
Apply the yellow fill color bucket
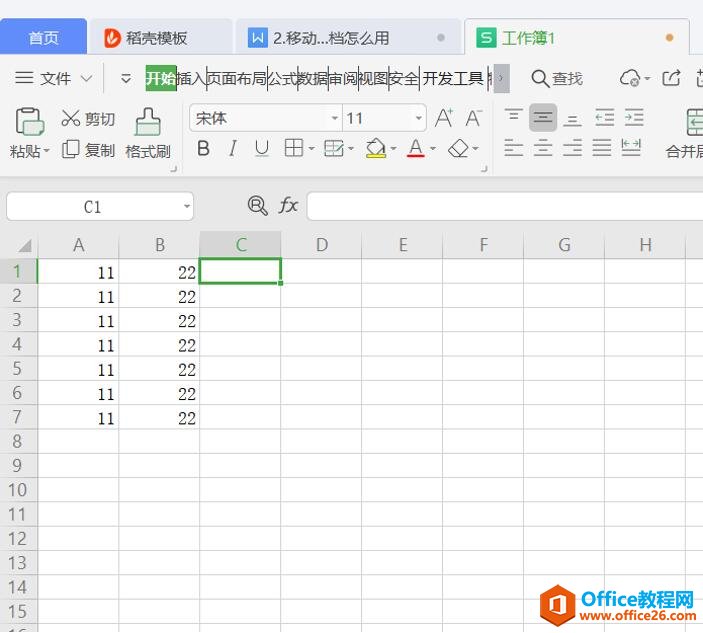376,148
